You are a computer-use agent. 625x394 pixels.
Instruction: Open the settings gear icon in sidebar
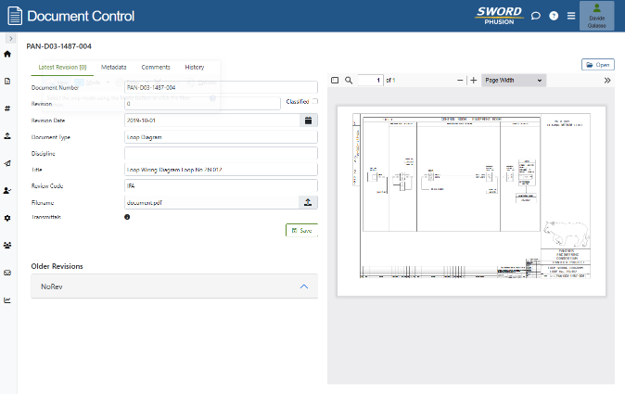tap(7, 218)
